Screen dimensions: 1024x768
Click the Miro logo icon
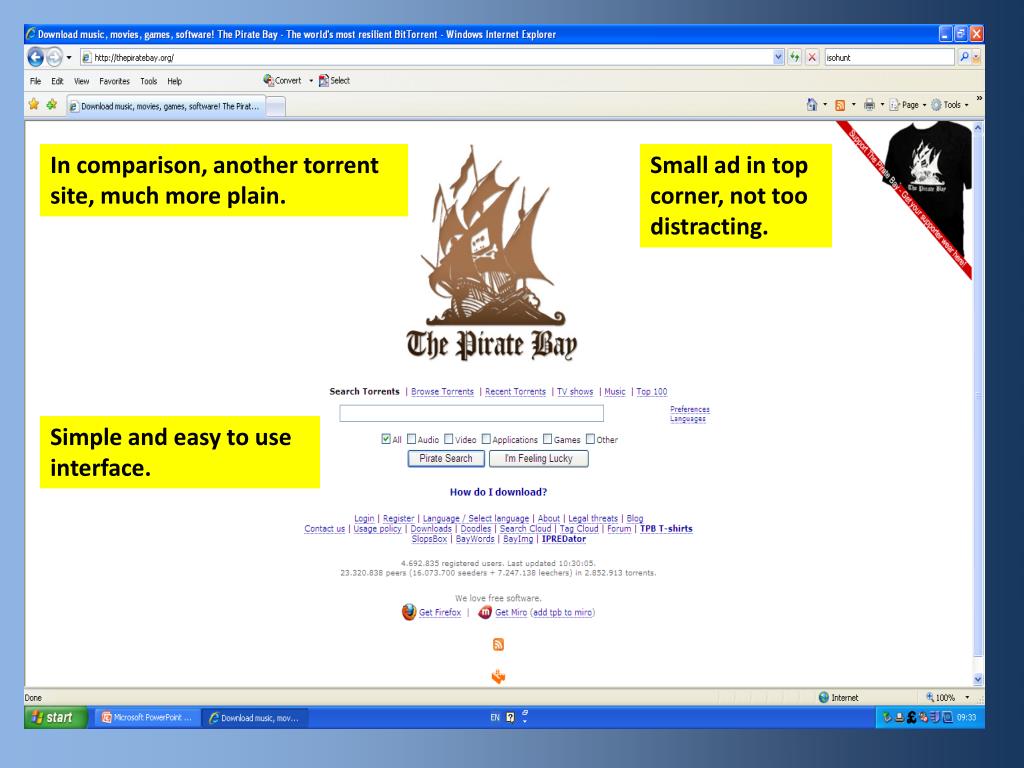485,612
